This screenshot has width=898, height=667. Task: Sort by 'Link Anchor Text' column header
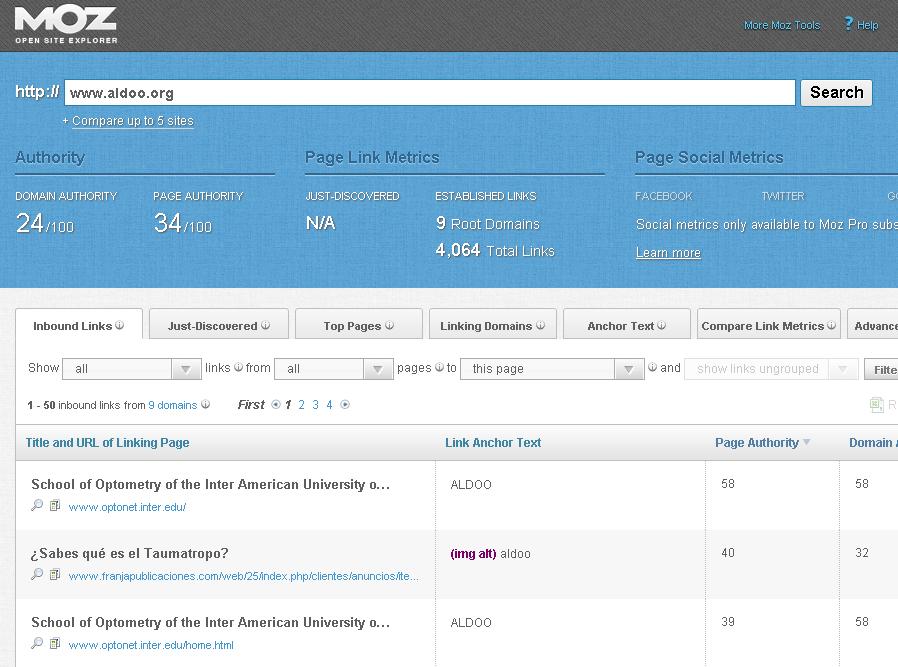[x=493, y=443]
